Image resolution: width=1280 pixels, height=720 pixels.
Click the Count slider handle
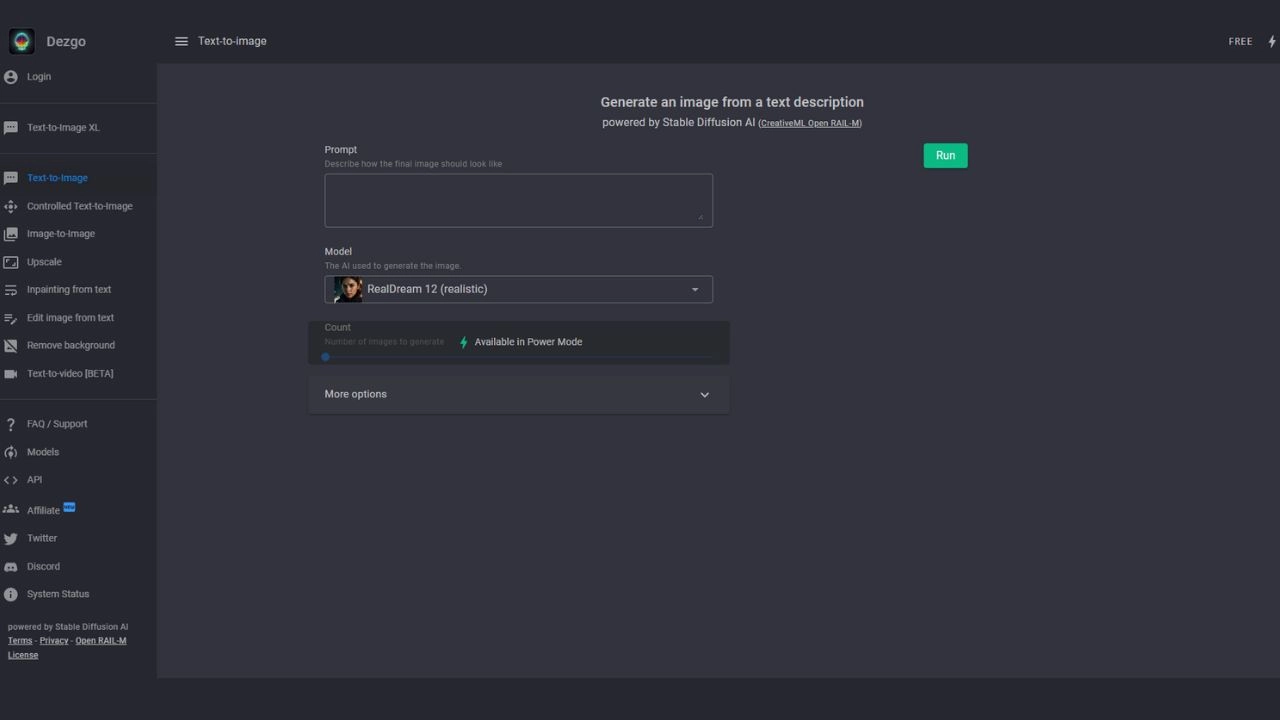click(325, 357)
